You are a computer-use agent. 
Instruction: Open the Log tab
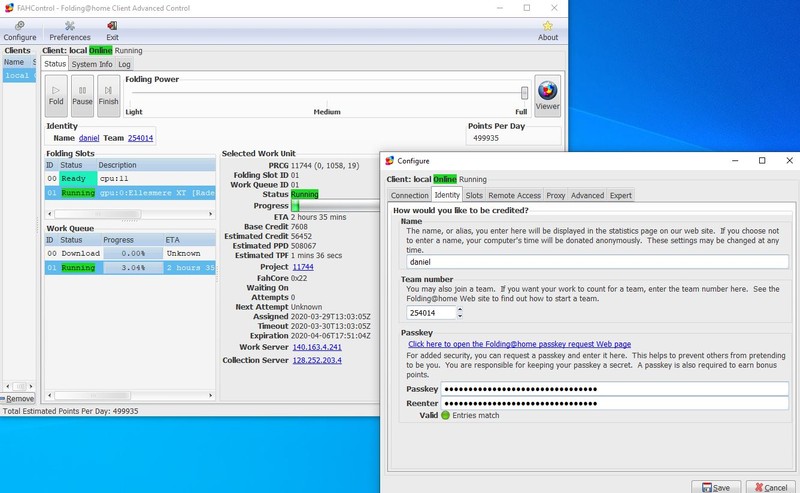point(124,64)
